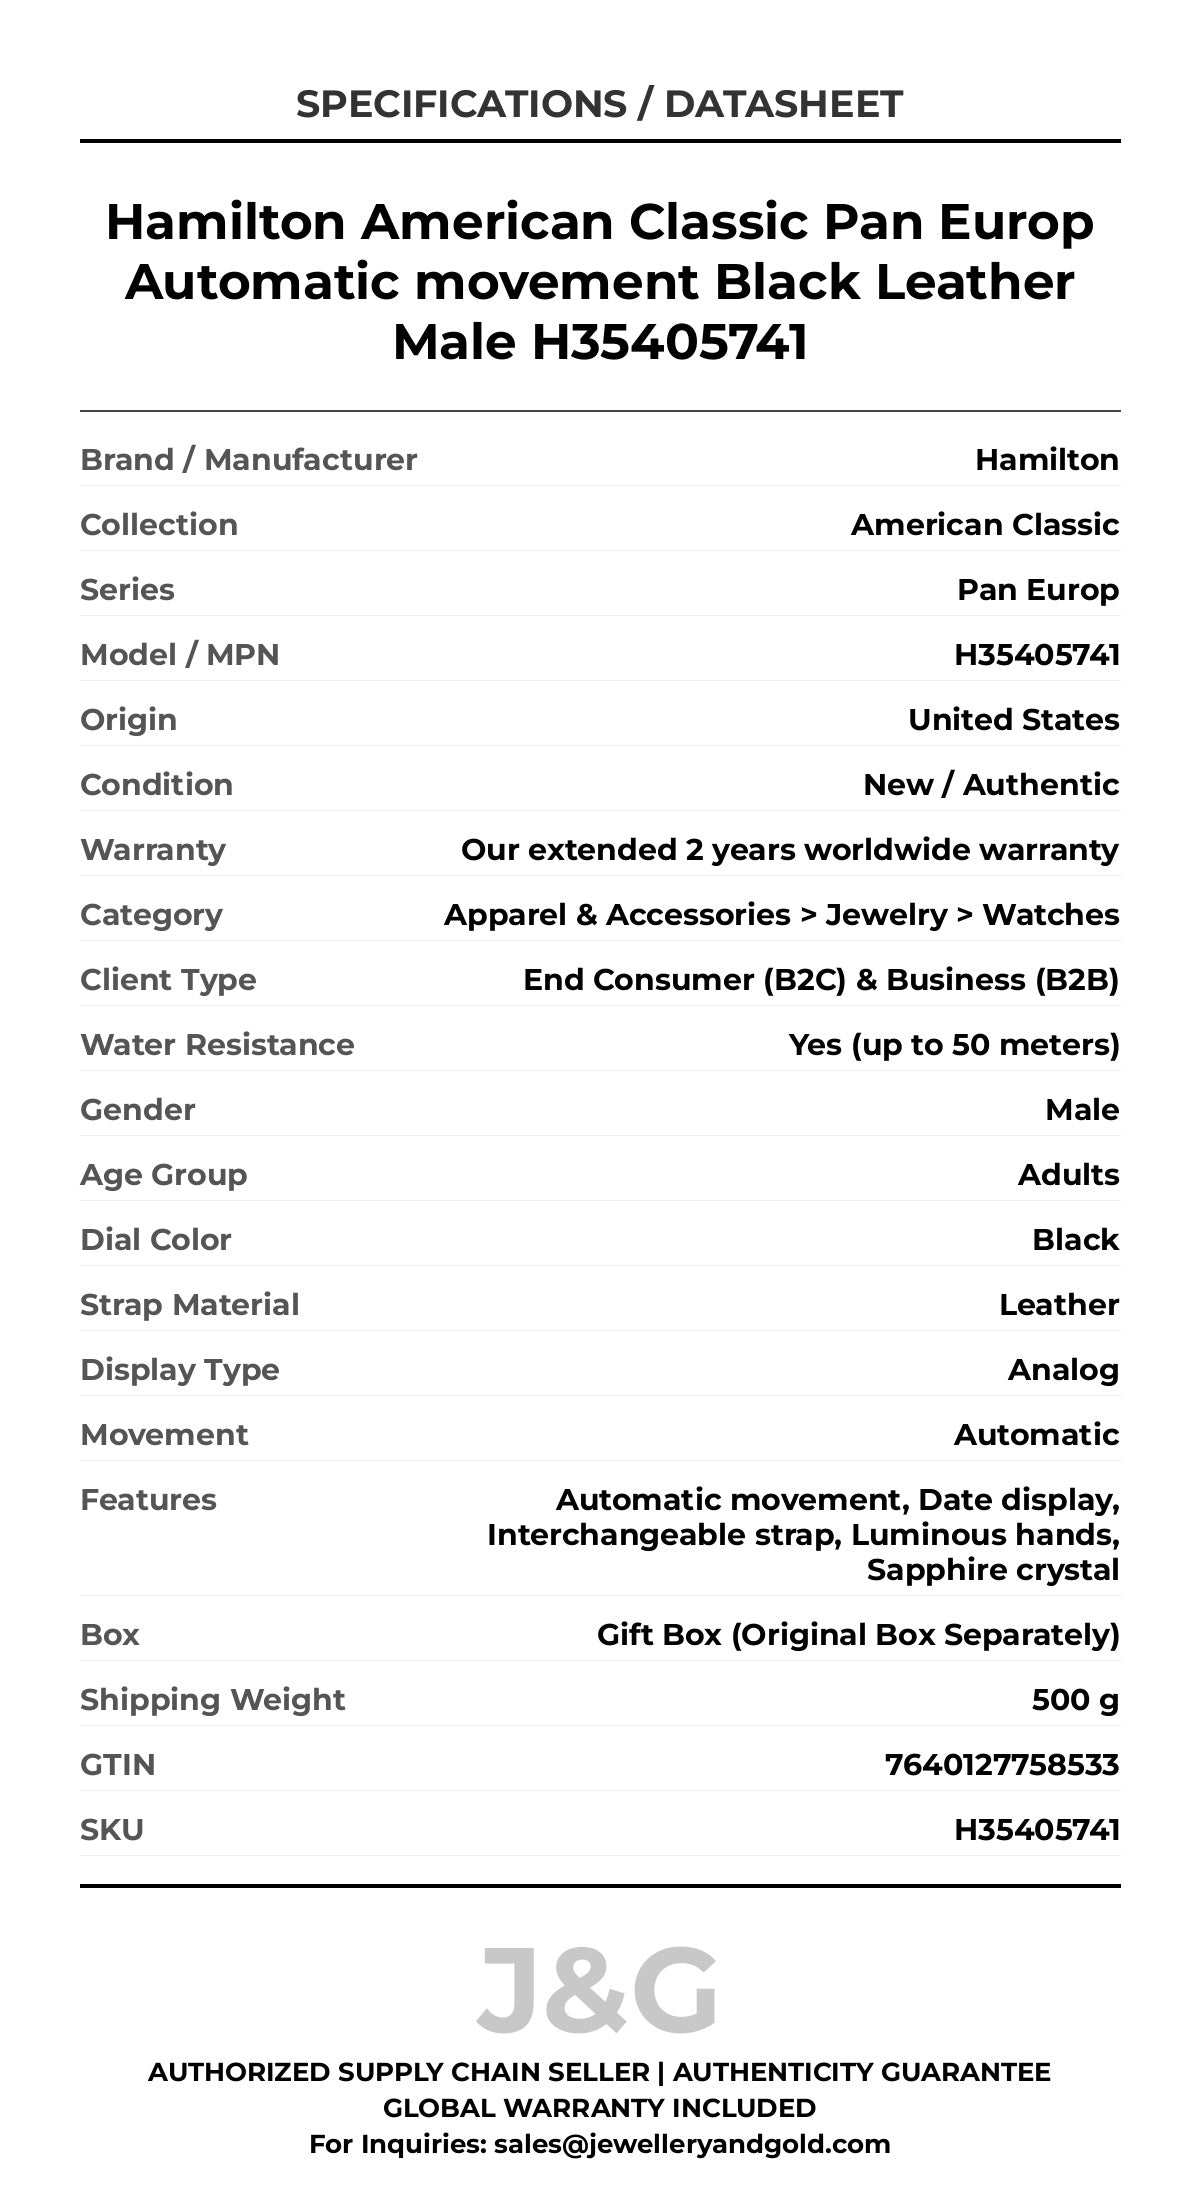Click the Strap Material value Leather
This screenshot has height=2200, width=1200.
[x=1059, y=1305]
